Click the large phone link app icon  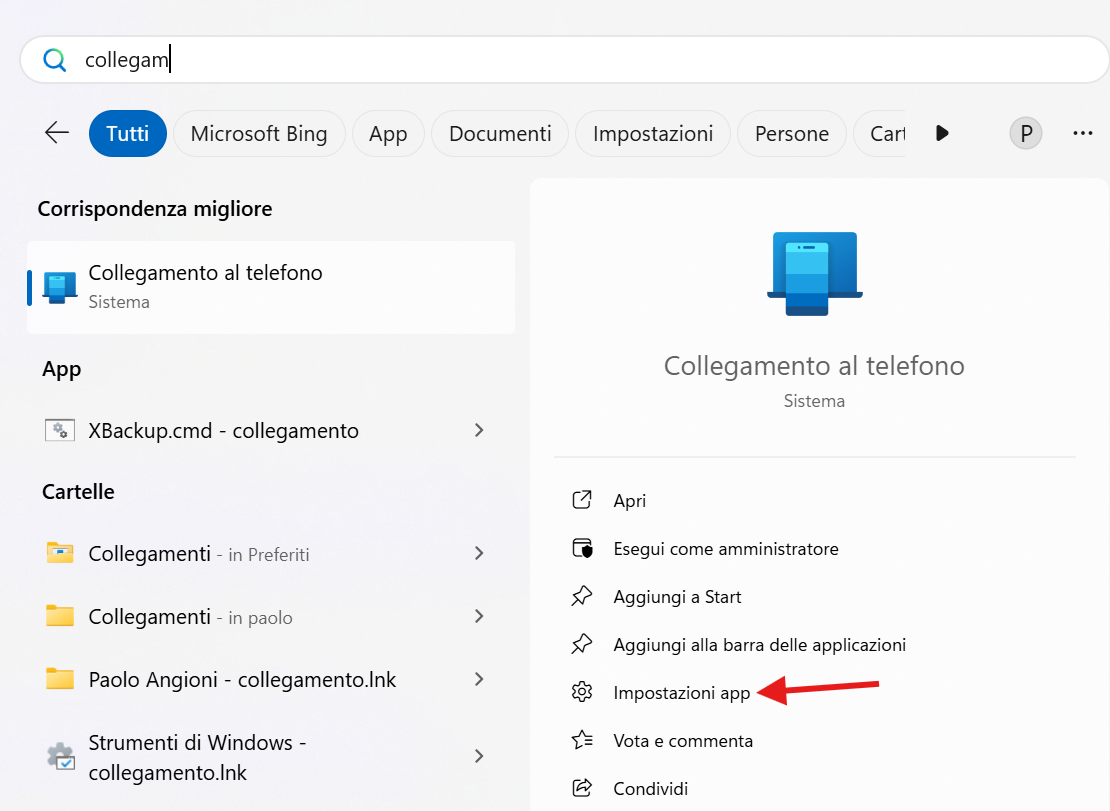point(815,273)
